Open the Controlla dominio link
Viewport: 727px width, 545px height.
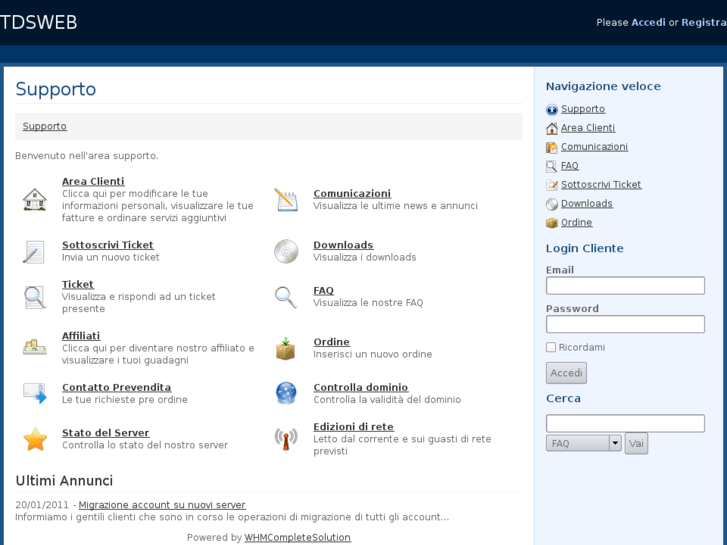361,387
